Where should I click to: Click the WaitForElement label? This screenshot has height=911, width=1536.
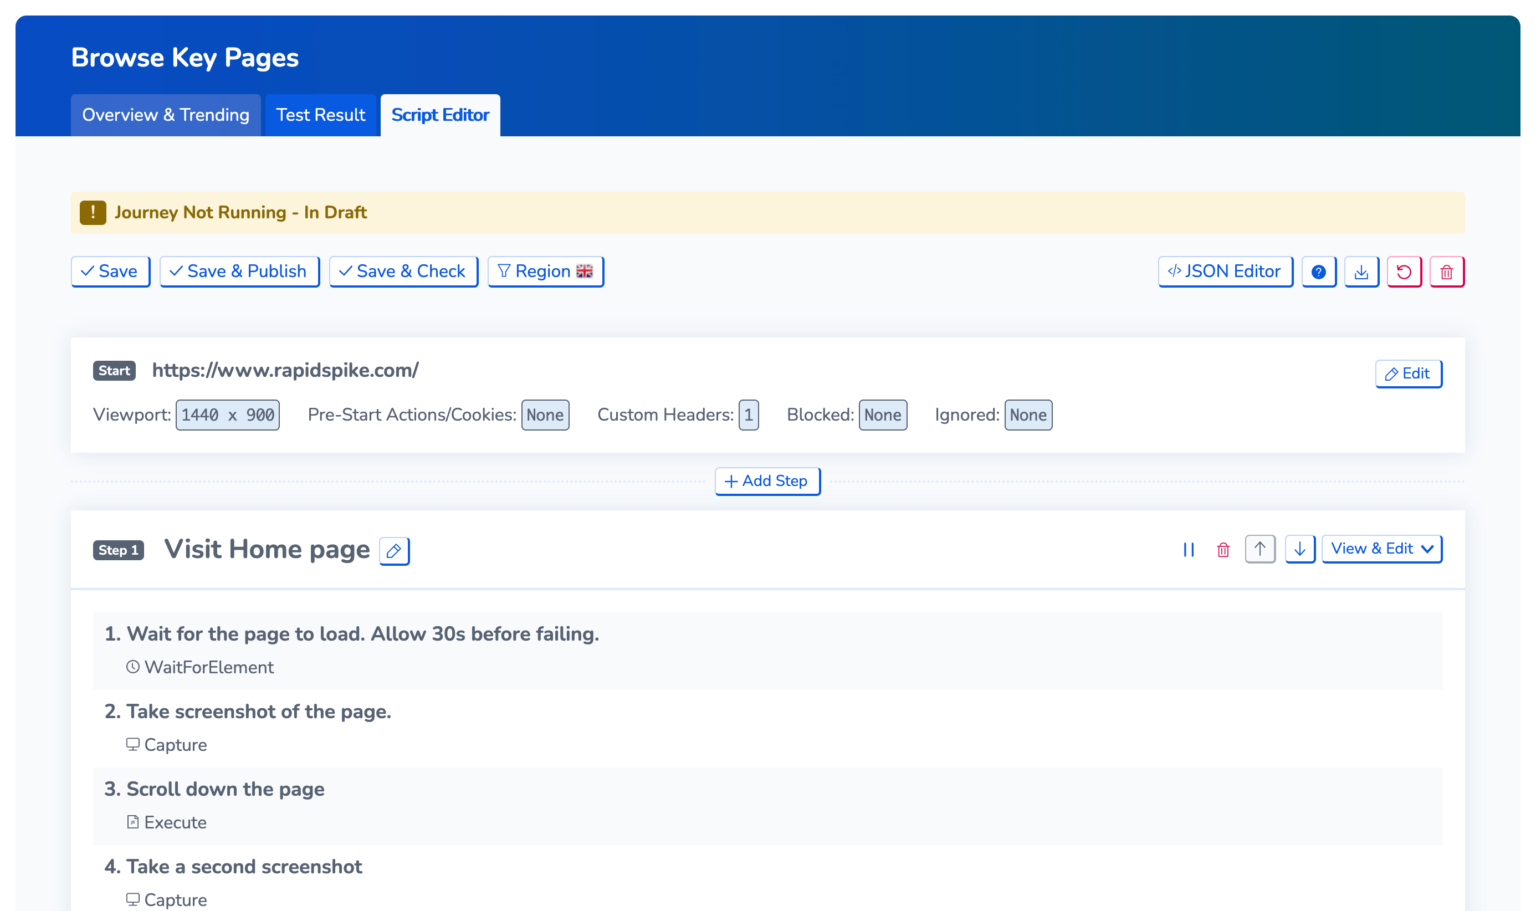click(x=209, y=667)
